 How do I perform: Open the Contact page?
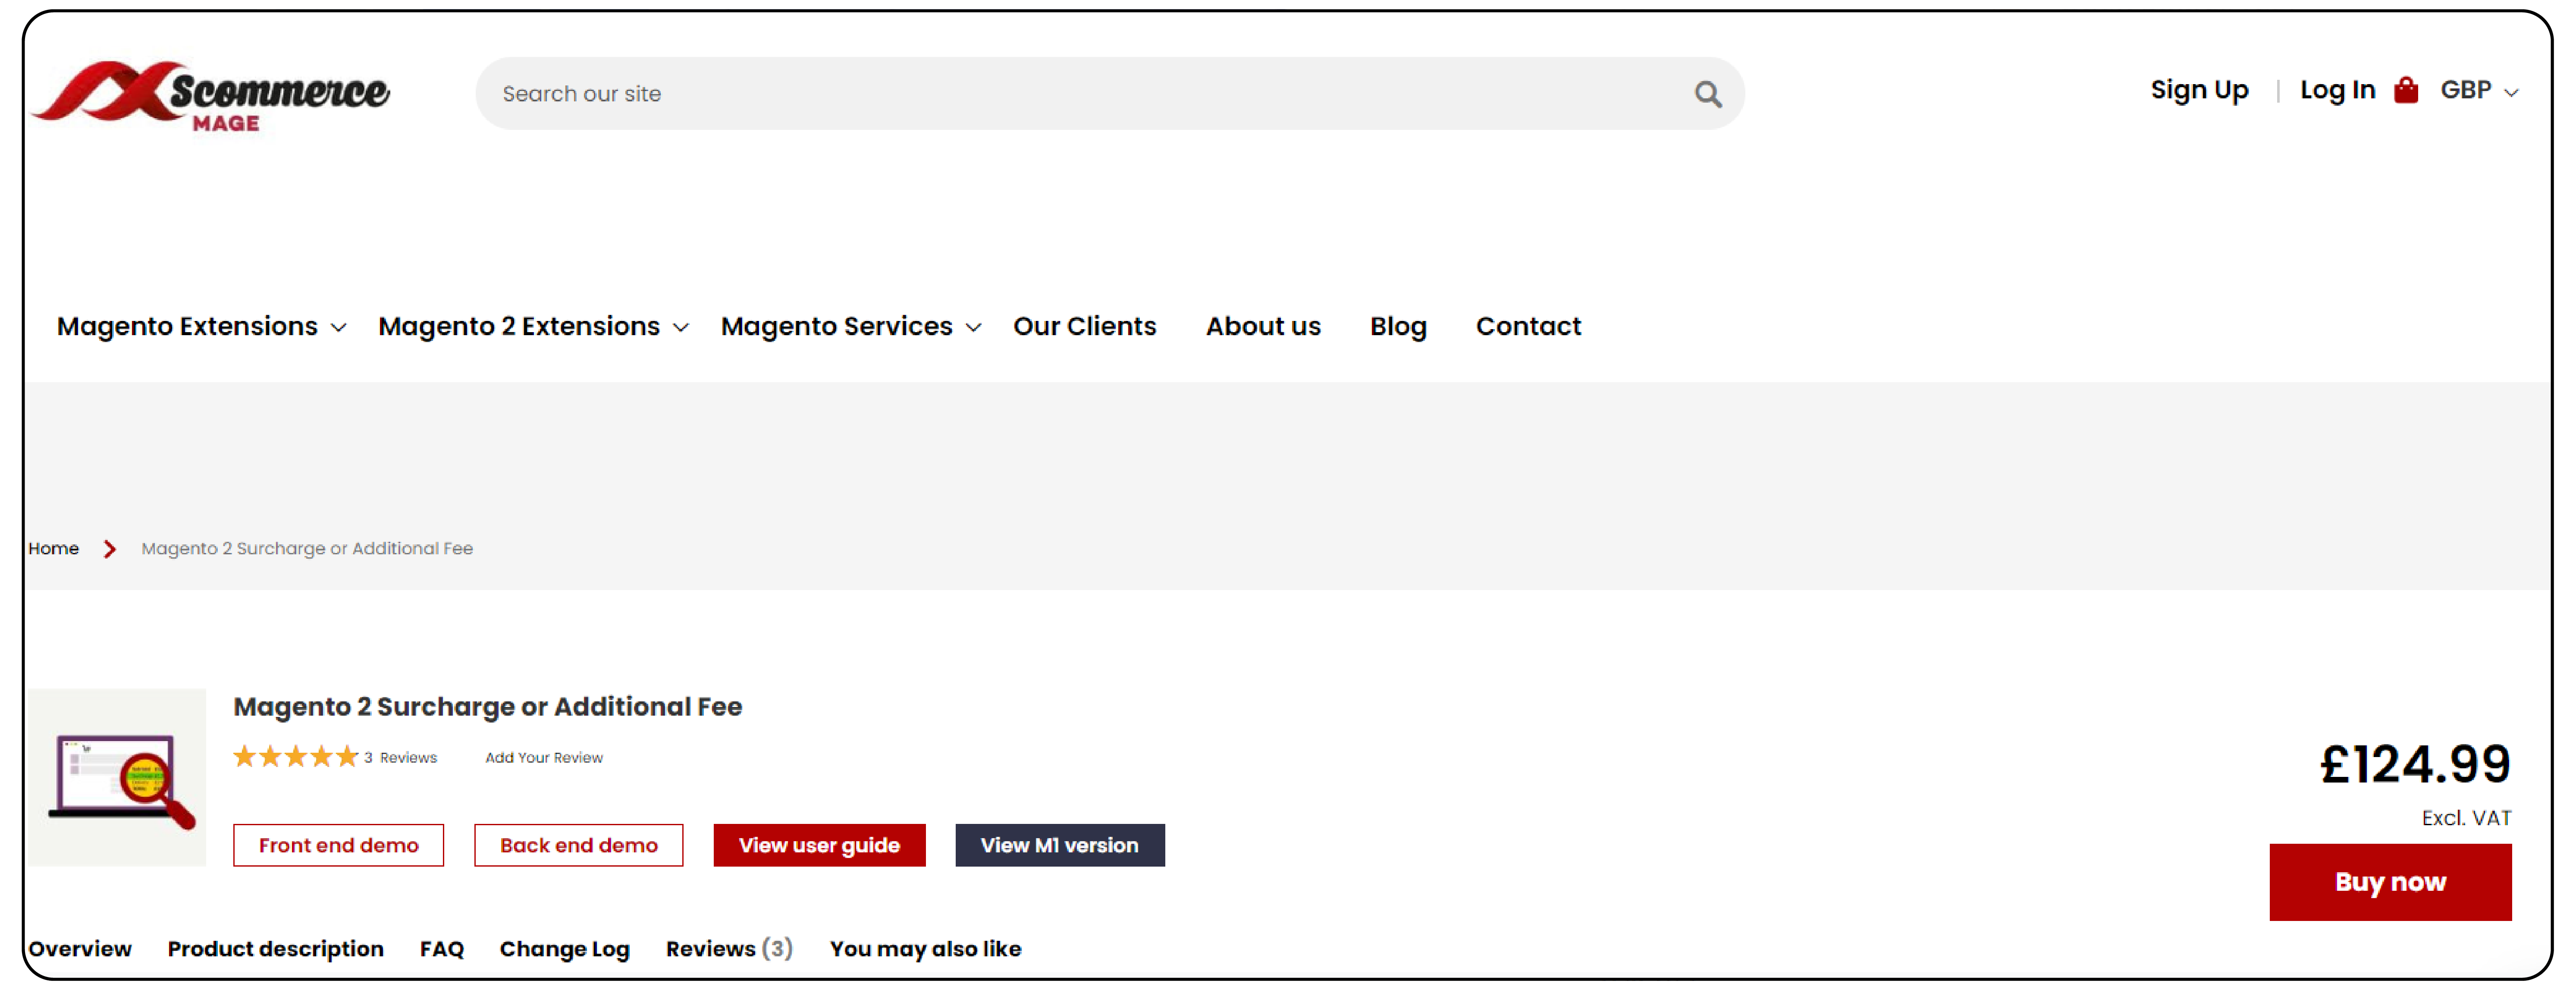[1528, 326]
